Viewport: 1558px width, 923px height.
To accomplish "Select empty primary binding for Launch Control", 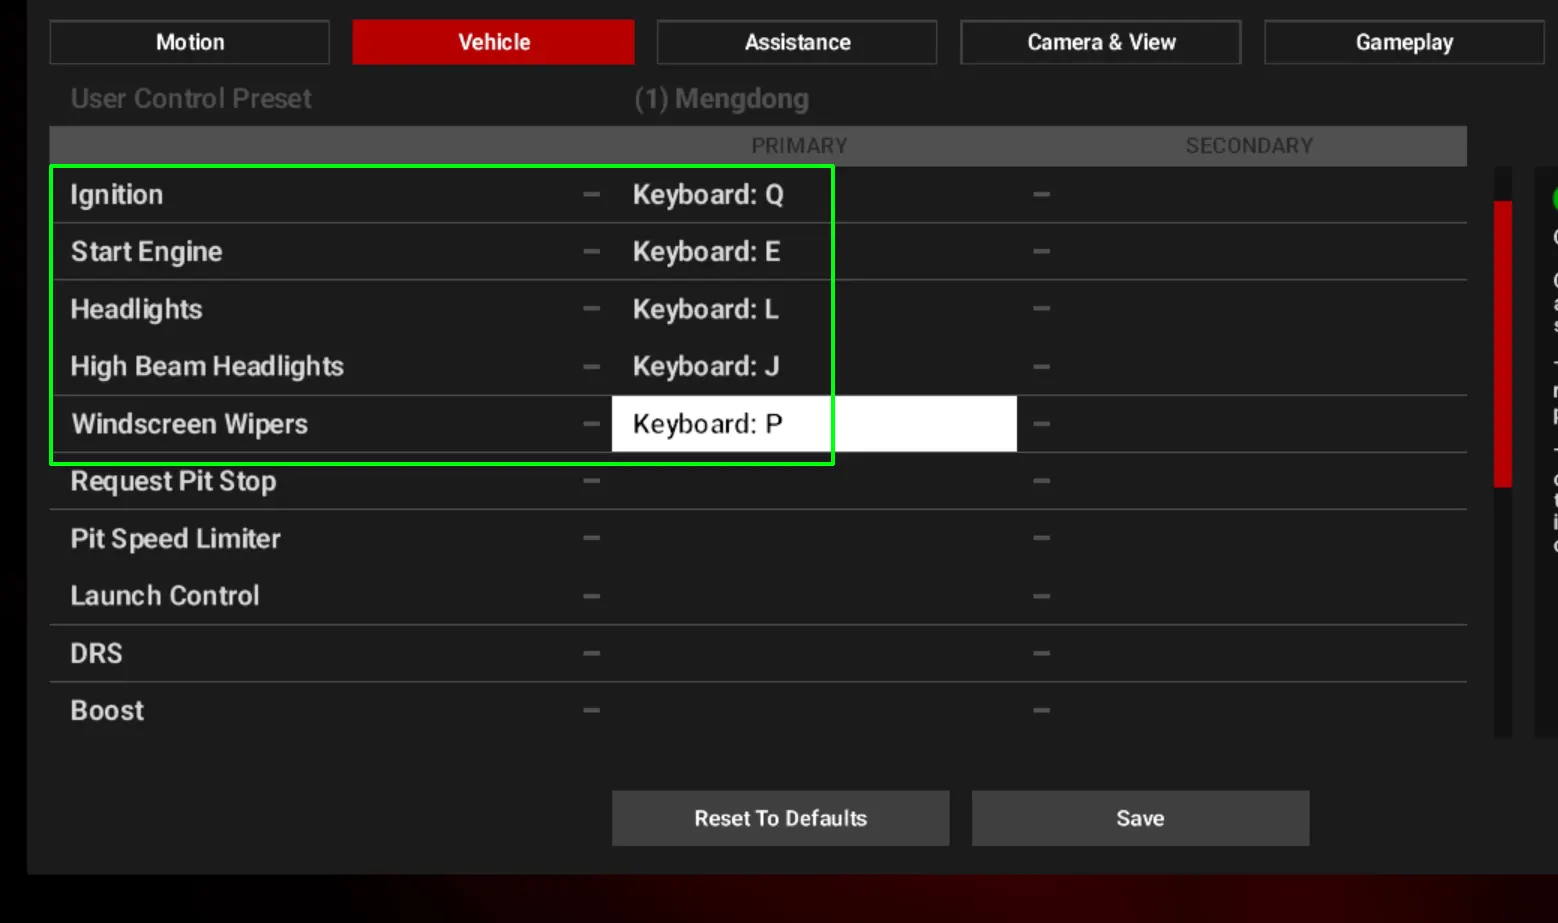I will pyautogui.click(x=814, y=595).
